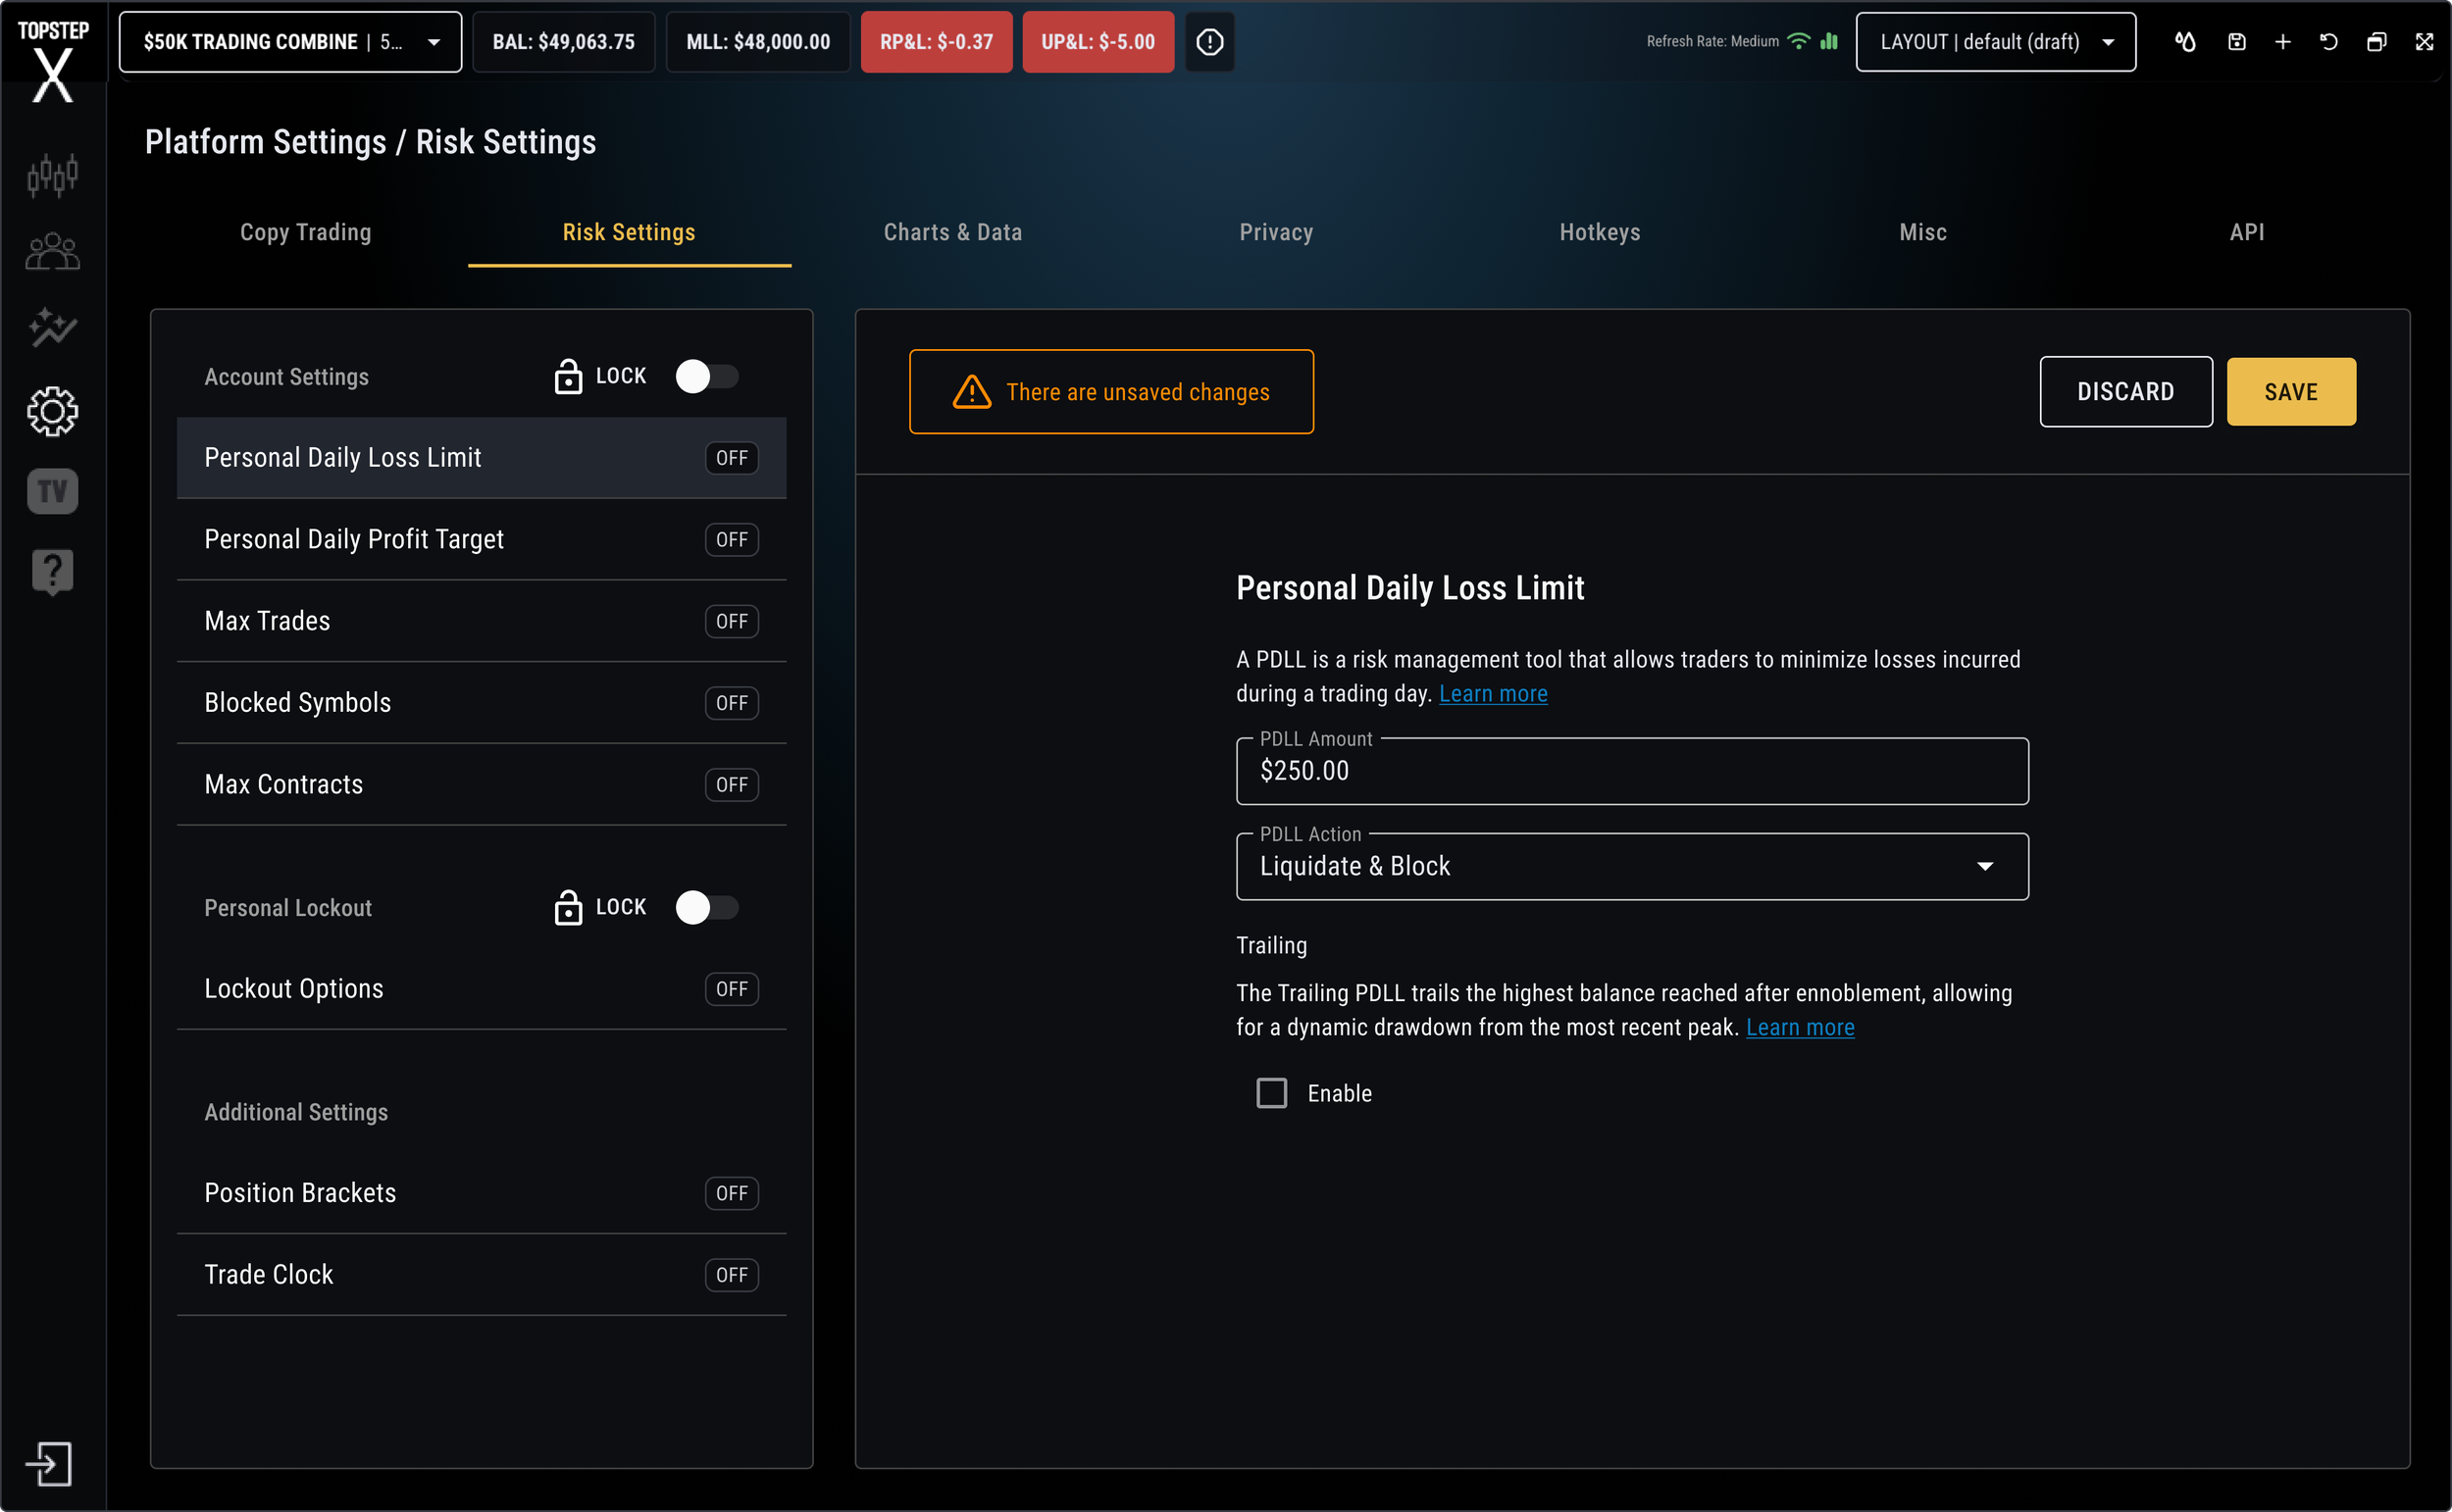This screenshot has width=2452, height=1512.
Task: Click the warning triangle in the unsaved changes banner
Action: pyautogui.click(x=972, y=392)
